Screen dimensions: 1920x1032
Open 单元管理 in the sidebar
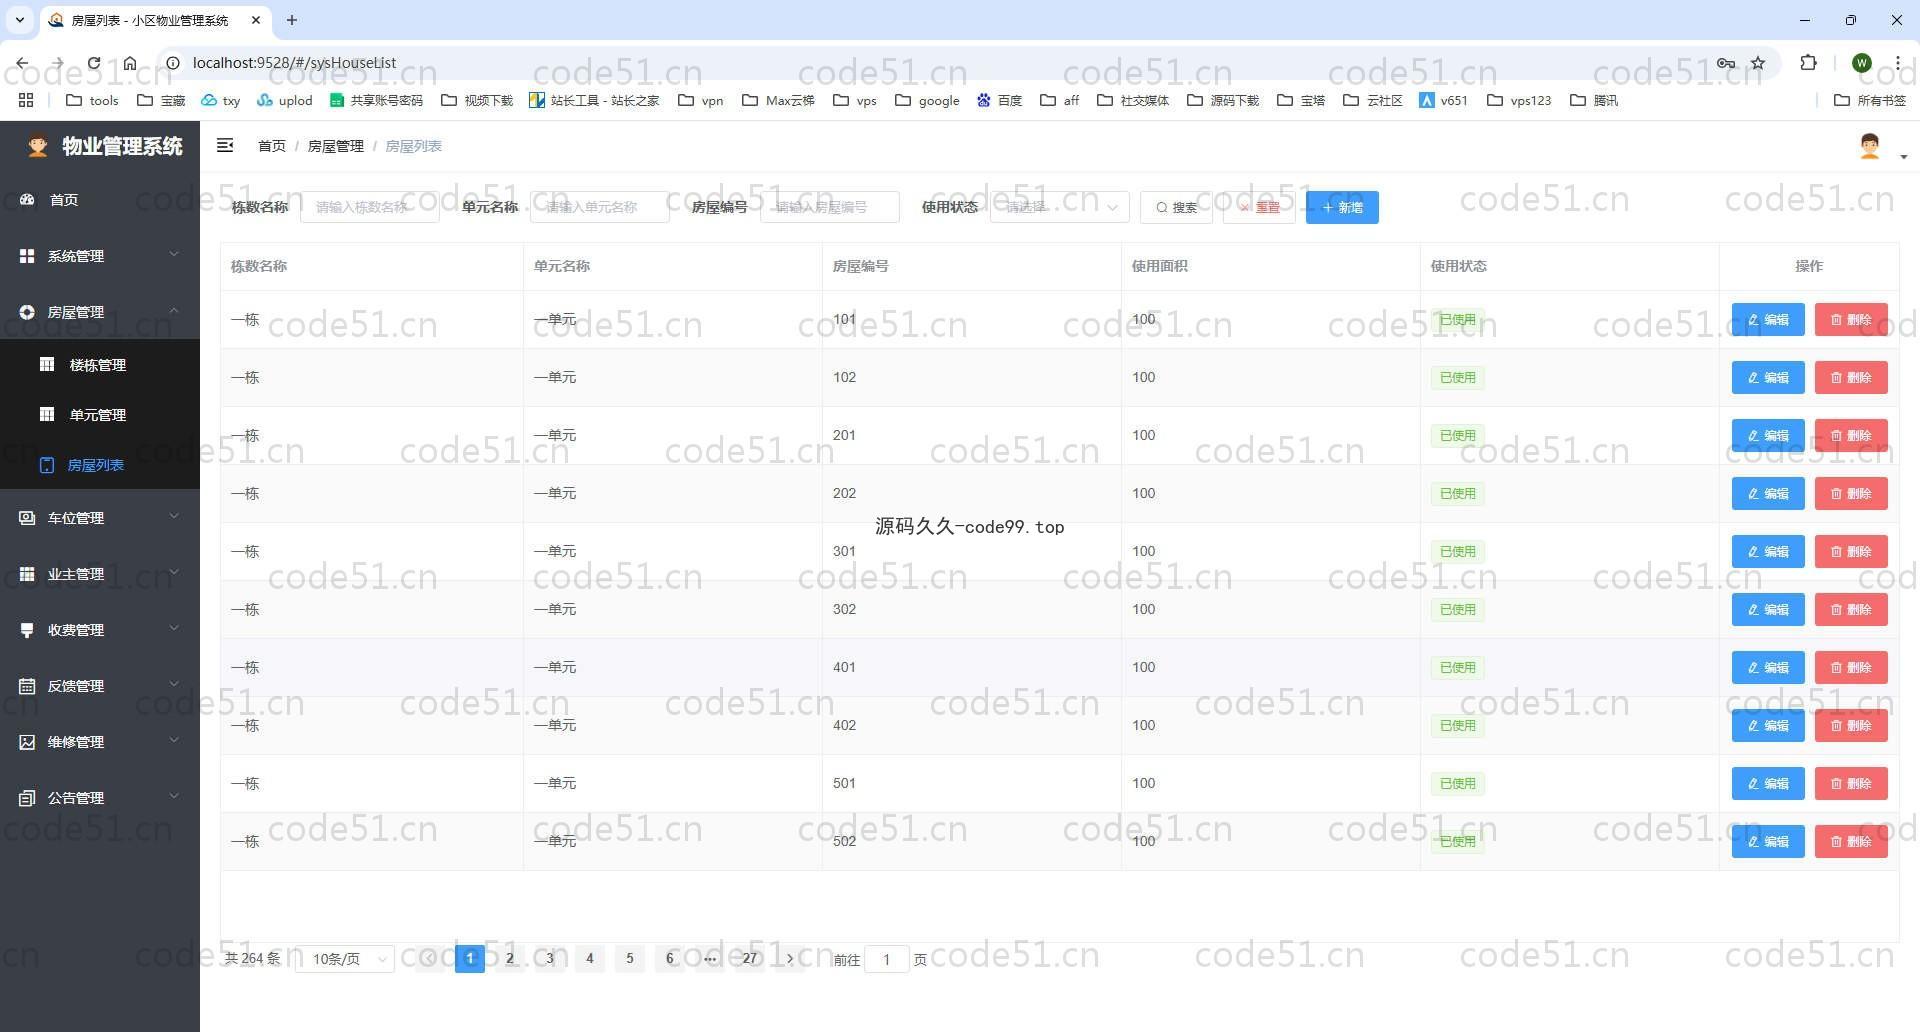point(97,415)
